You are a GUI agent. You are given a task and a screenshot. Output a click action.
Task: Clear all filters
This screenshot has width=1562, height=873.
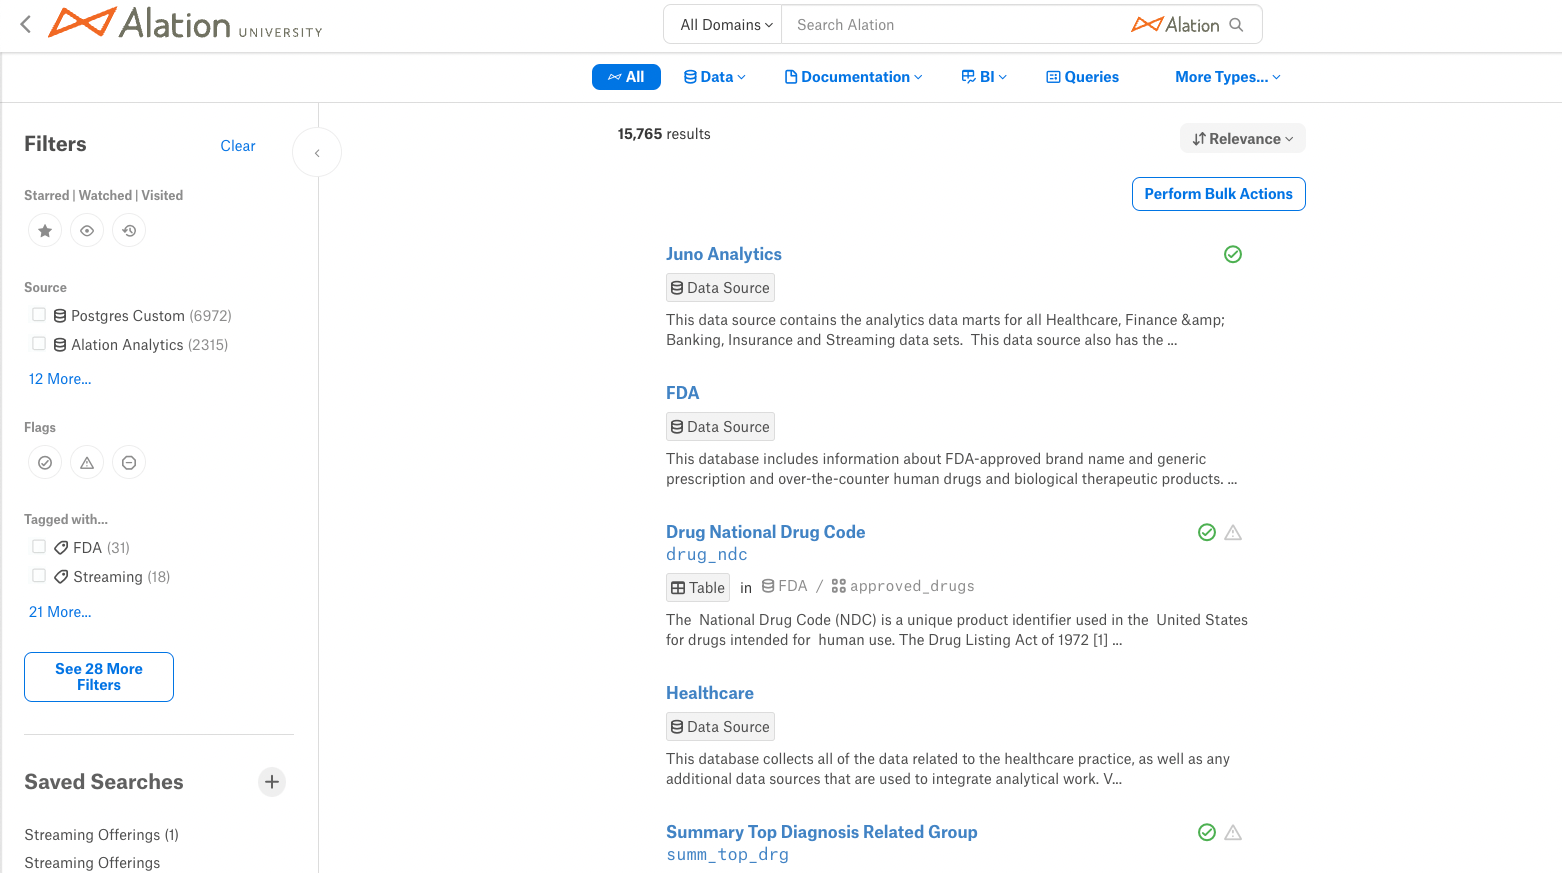tap(238, 146)
